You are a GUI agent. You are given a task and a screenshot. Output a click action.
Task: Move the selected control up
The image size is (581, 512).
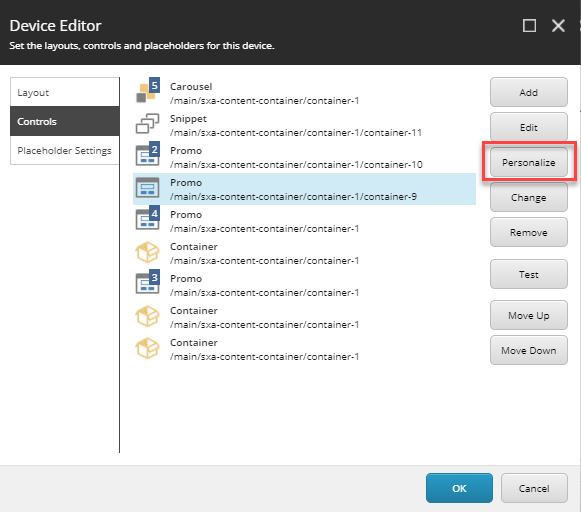(x=529, y=315)
